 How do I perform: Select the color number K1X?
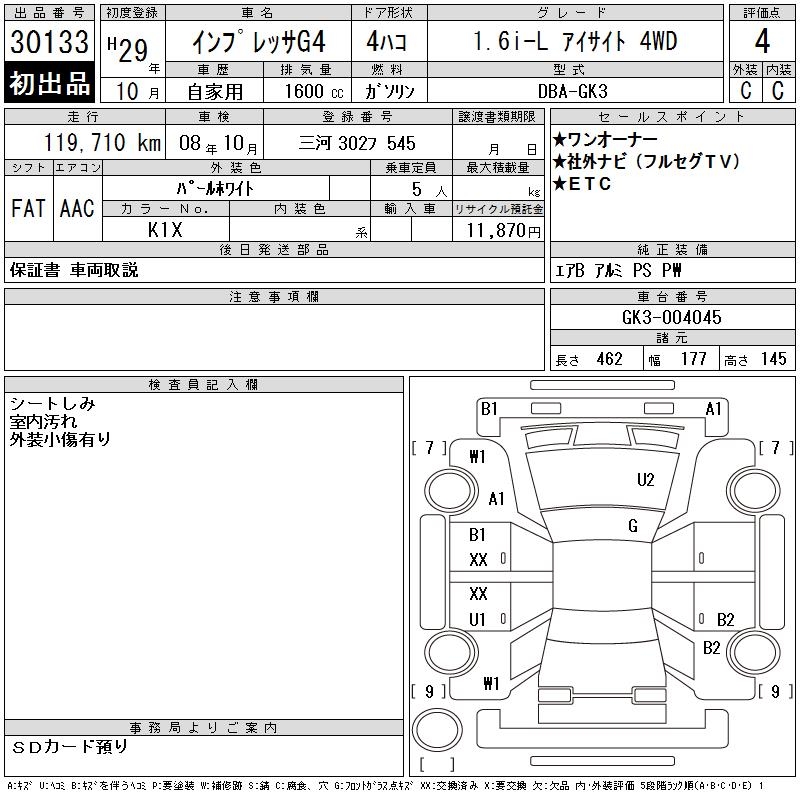(x=165, y=230)
